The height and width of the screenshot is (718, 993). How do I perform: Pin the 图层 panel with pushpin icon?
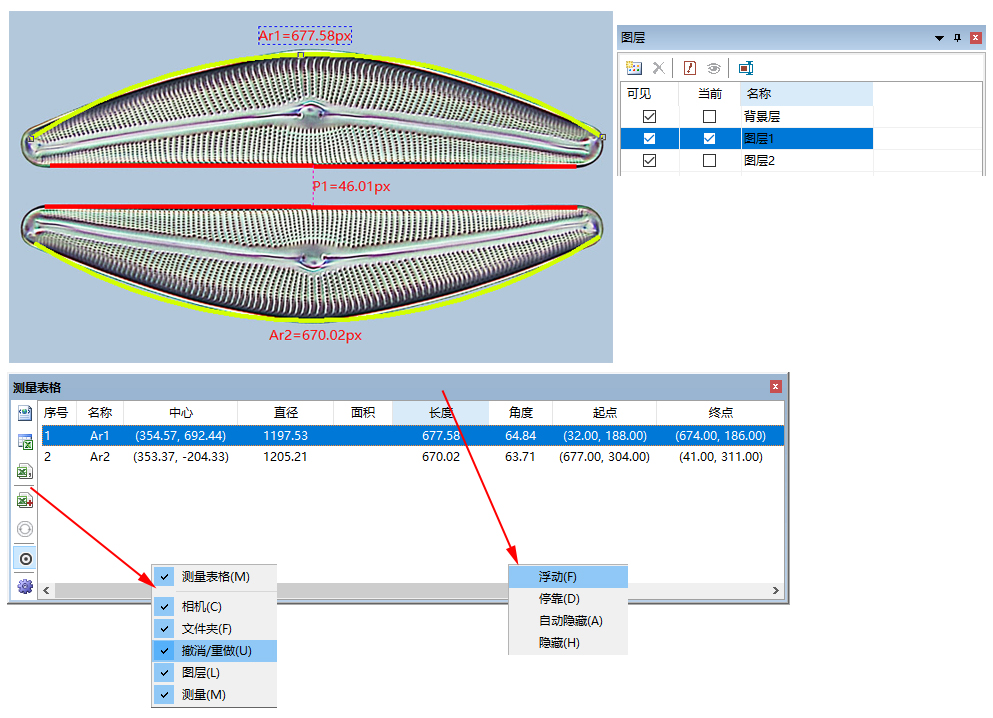[x=957, y=38]
